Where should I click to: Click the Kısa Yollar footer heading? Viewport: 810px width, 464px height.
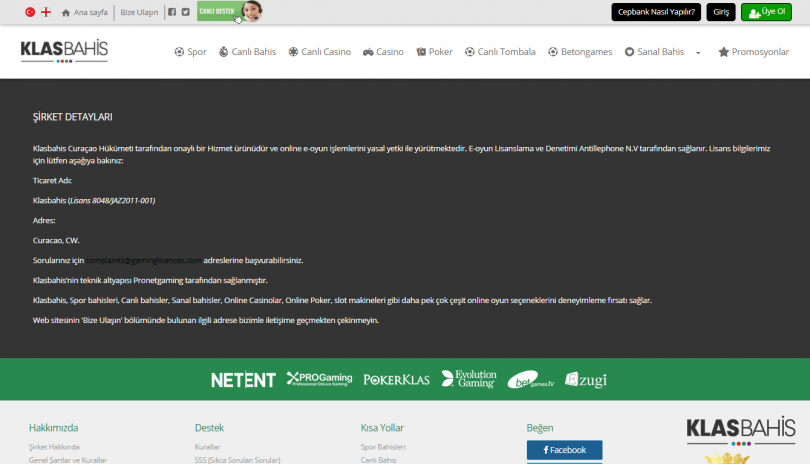tap(382, 428)
